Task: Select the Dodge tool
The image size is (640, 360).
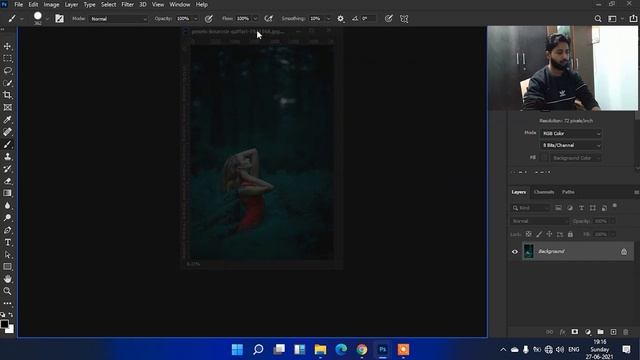Action: coord(7,218)
